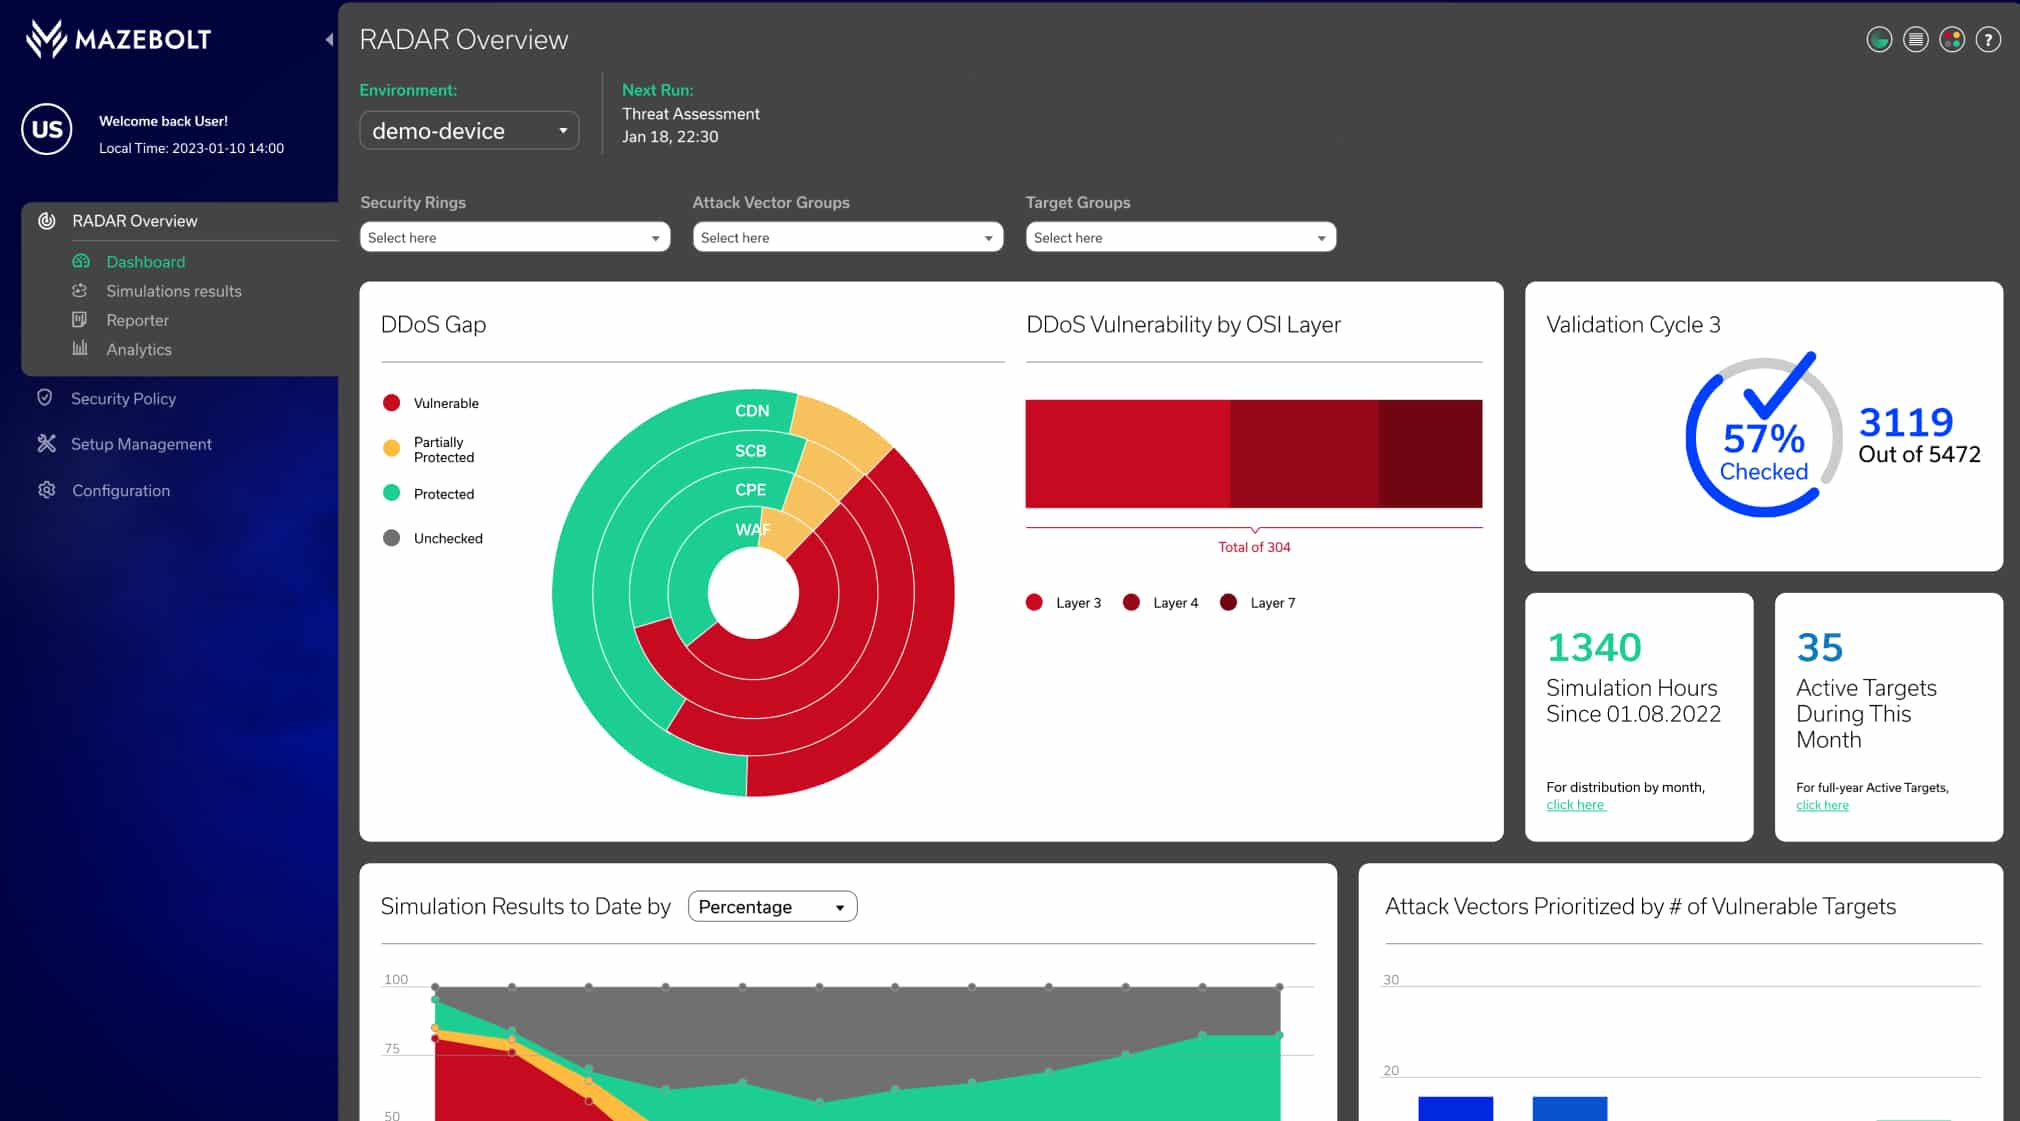Toggle the Layer 7 legend item
Screen dimensions: 2020x1121
[1258, 602]
